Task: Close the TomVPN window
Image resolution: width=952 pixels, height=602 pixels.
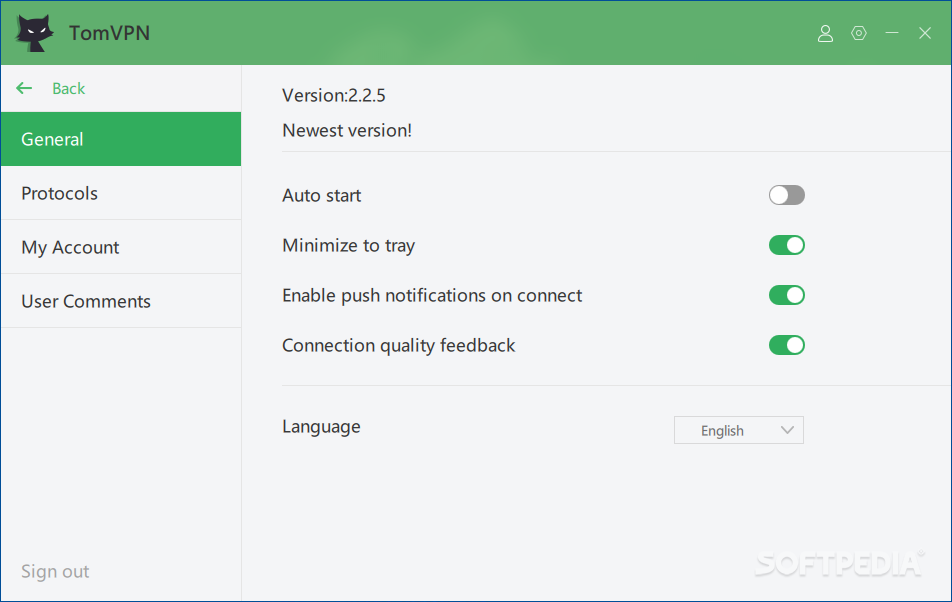Action: 925,33
